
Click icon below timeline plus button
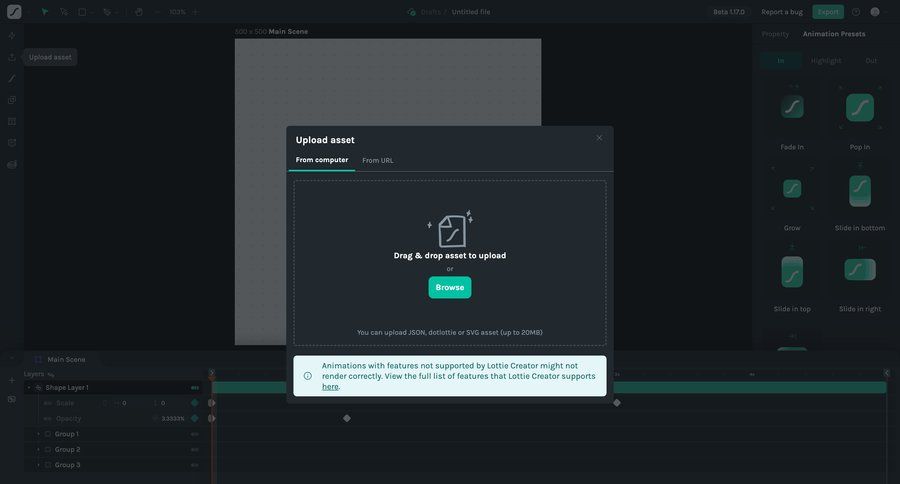(x=11, y=399)
